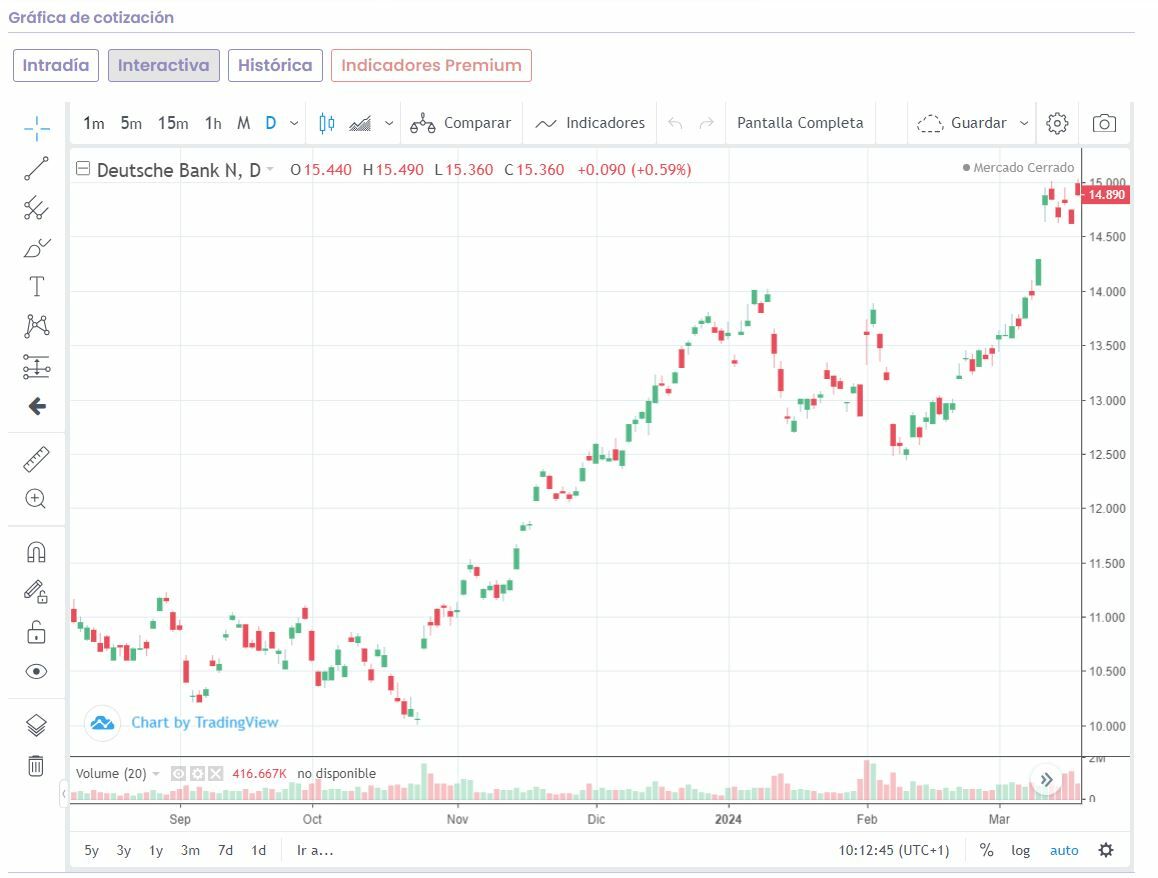Click the 10:12:45 (UTC+1) timezone
The image size is (1158, 878).
point(894,851)
